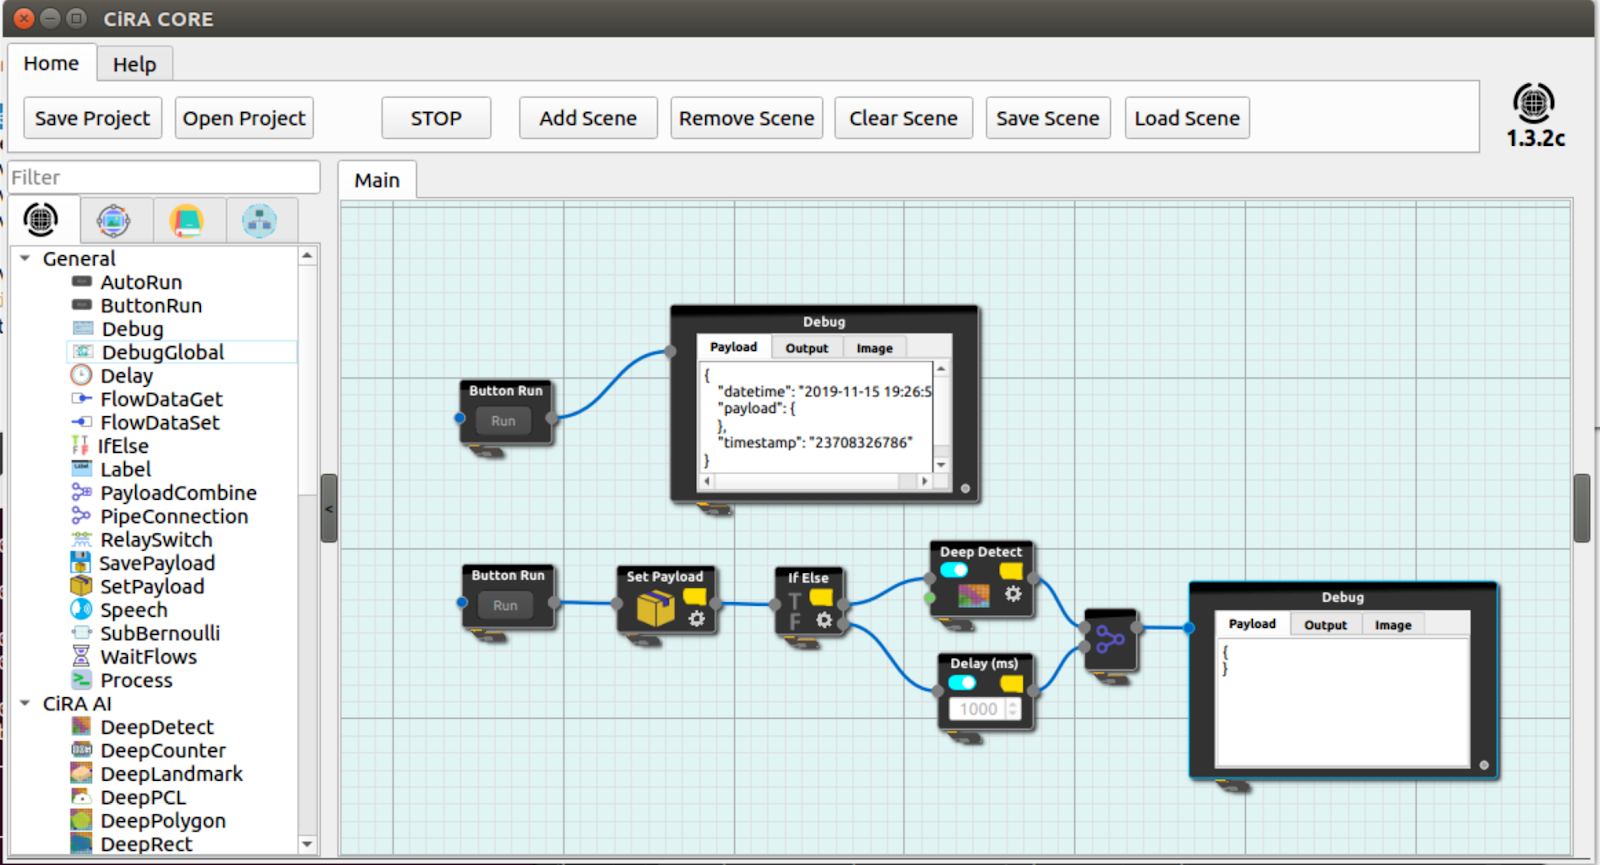Collapse the left node panel with side handle
The width and height of the screenshot is (1600, 865).
(329, 508)
